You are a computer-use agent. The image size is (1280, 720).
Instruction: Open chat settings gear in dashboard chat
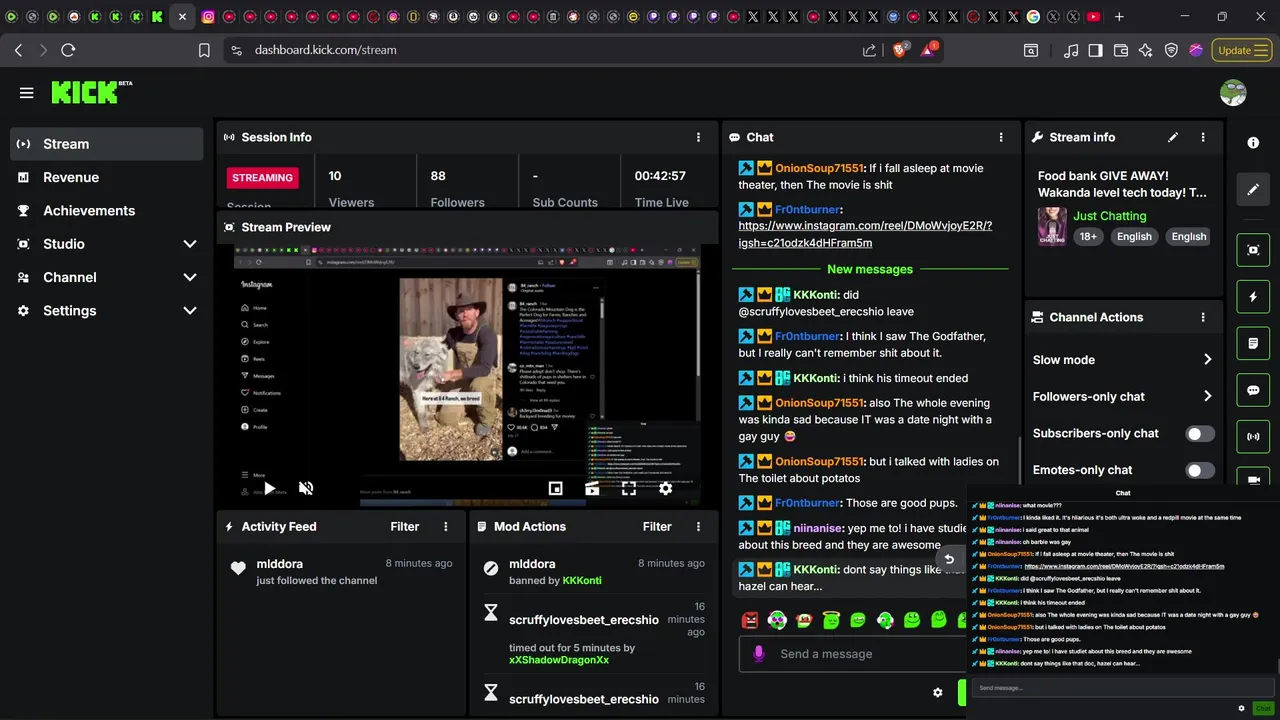pos(937,692)
